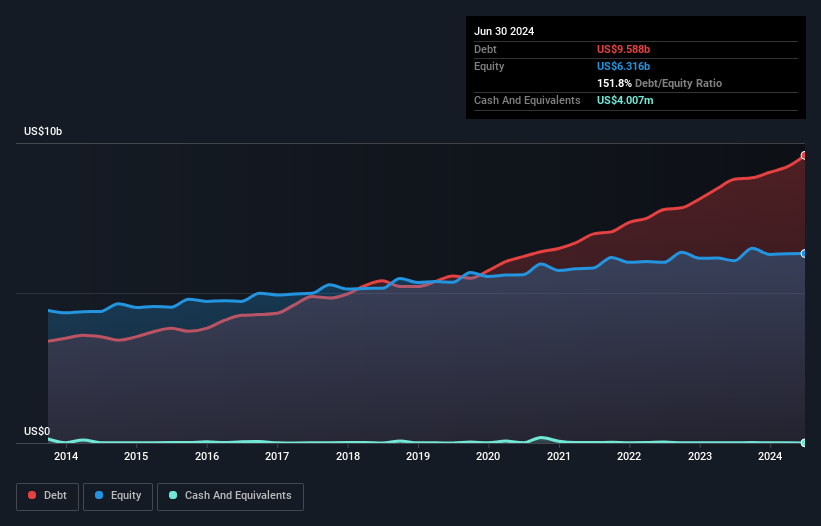This screenshot has height=526, width=821.
Task: Click the US$6.316b equity value
Action: point(623,66)
